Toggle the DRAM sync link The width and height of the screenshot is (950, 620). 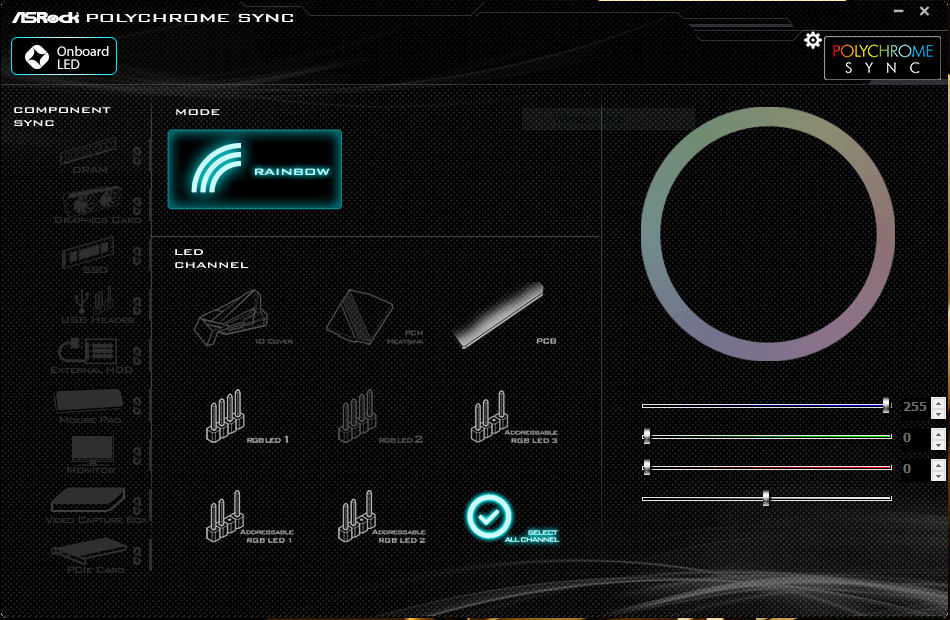click(138, 156)
